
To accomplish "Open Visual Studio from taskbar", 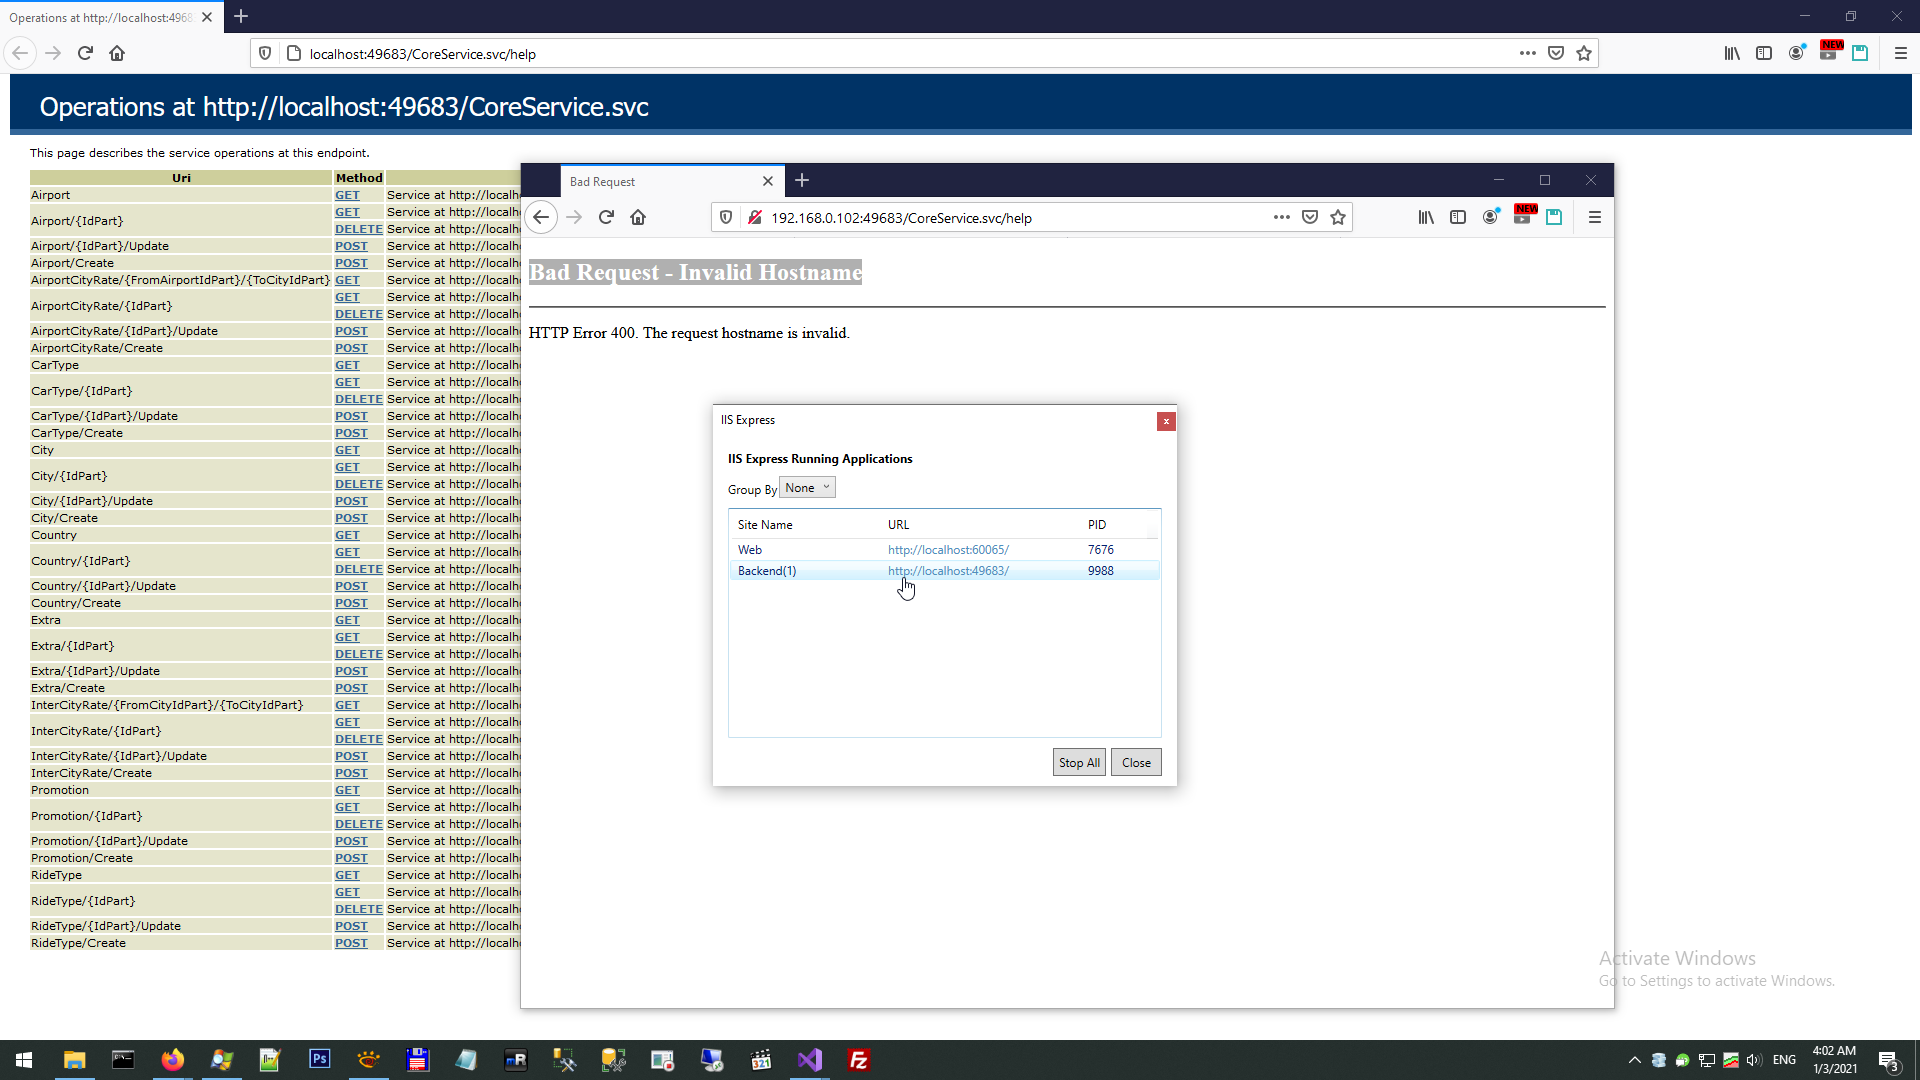I will pyautogui.click(x=809, y=1060).
